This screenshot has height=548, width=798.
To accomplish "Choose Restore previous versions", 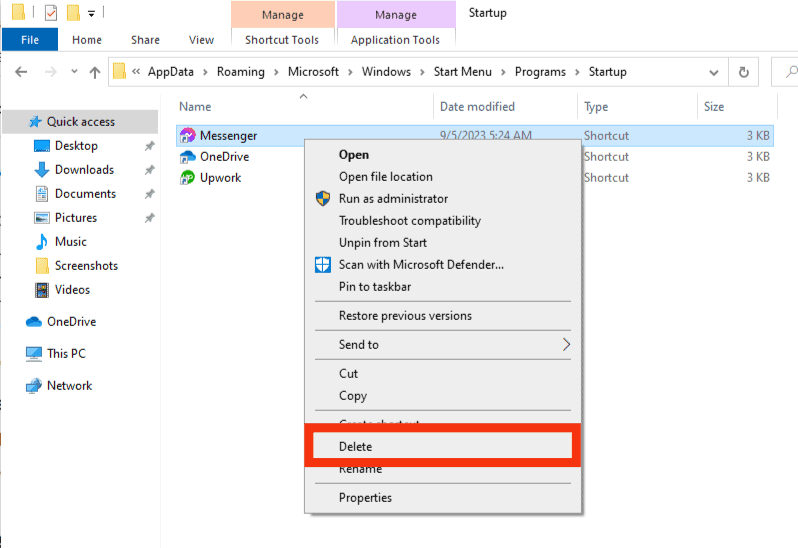I will pyautogui.click(x=443, y=315).
